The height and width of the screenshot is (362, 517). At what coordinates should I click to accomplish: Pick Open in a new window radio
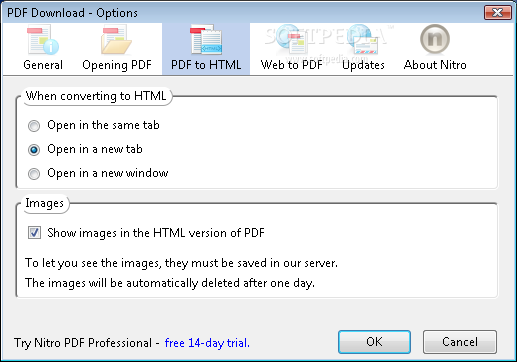[x=34, y=174]
